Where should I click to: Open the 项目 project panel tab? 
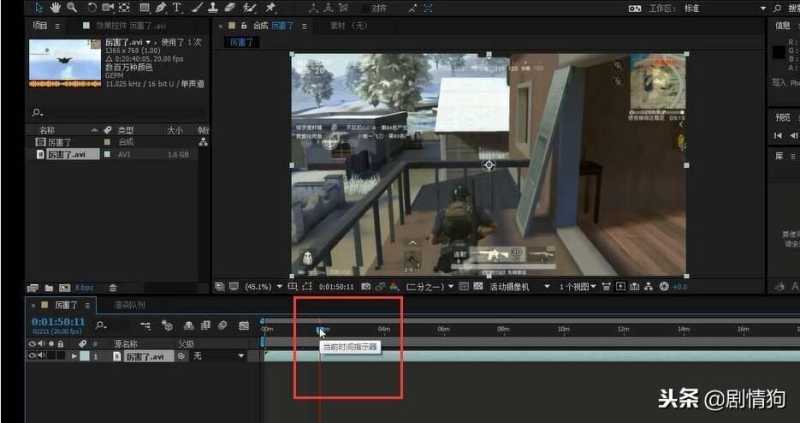pyautogui.click(x=40, y=25)
